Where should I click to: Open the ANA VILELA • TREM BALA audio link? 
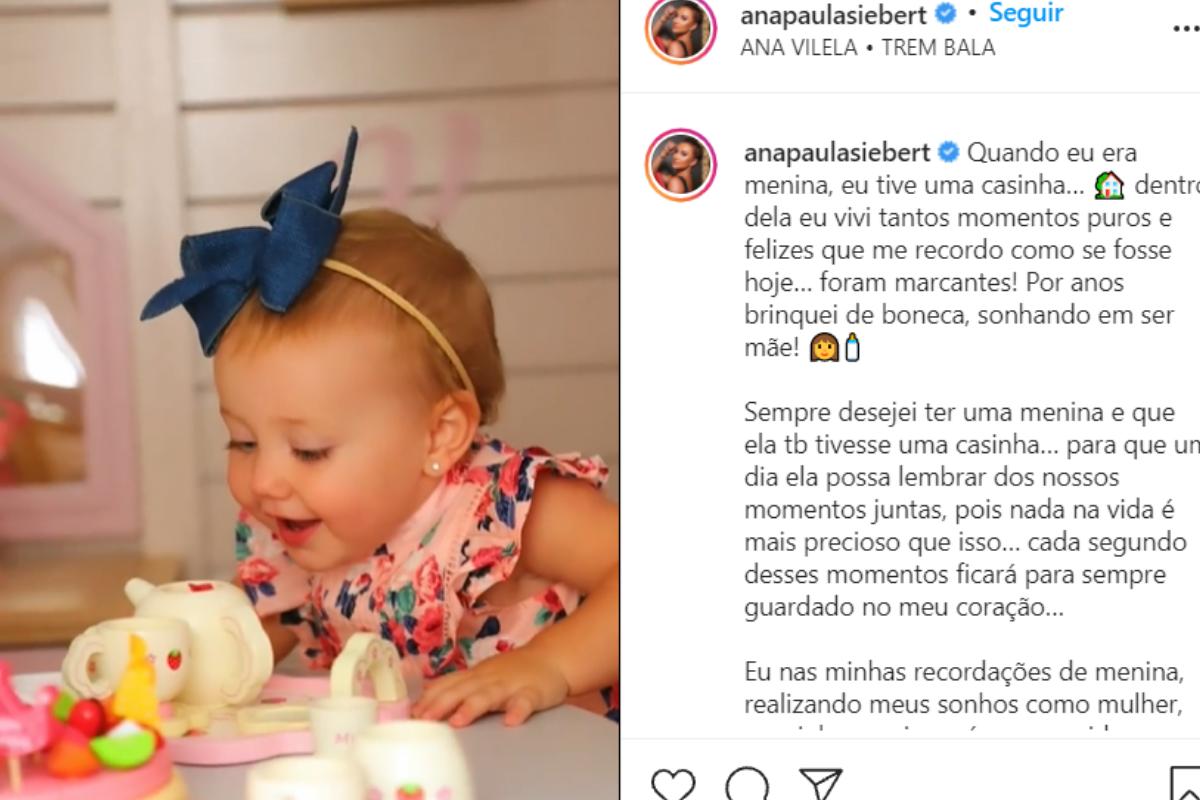point(868,47)
